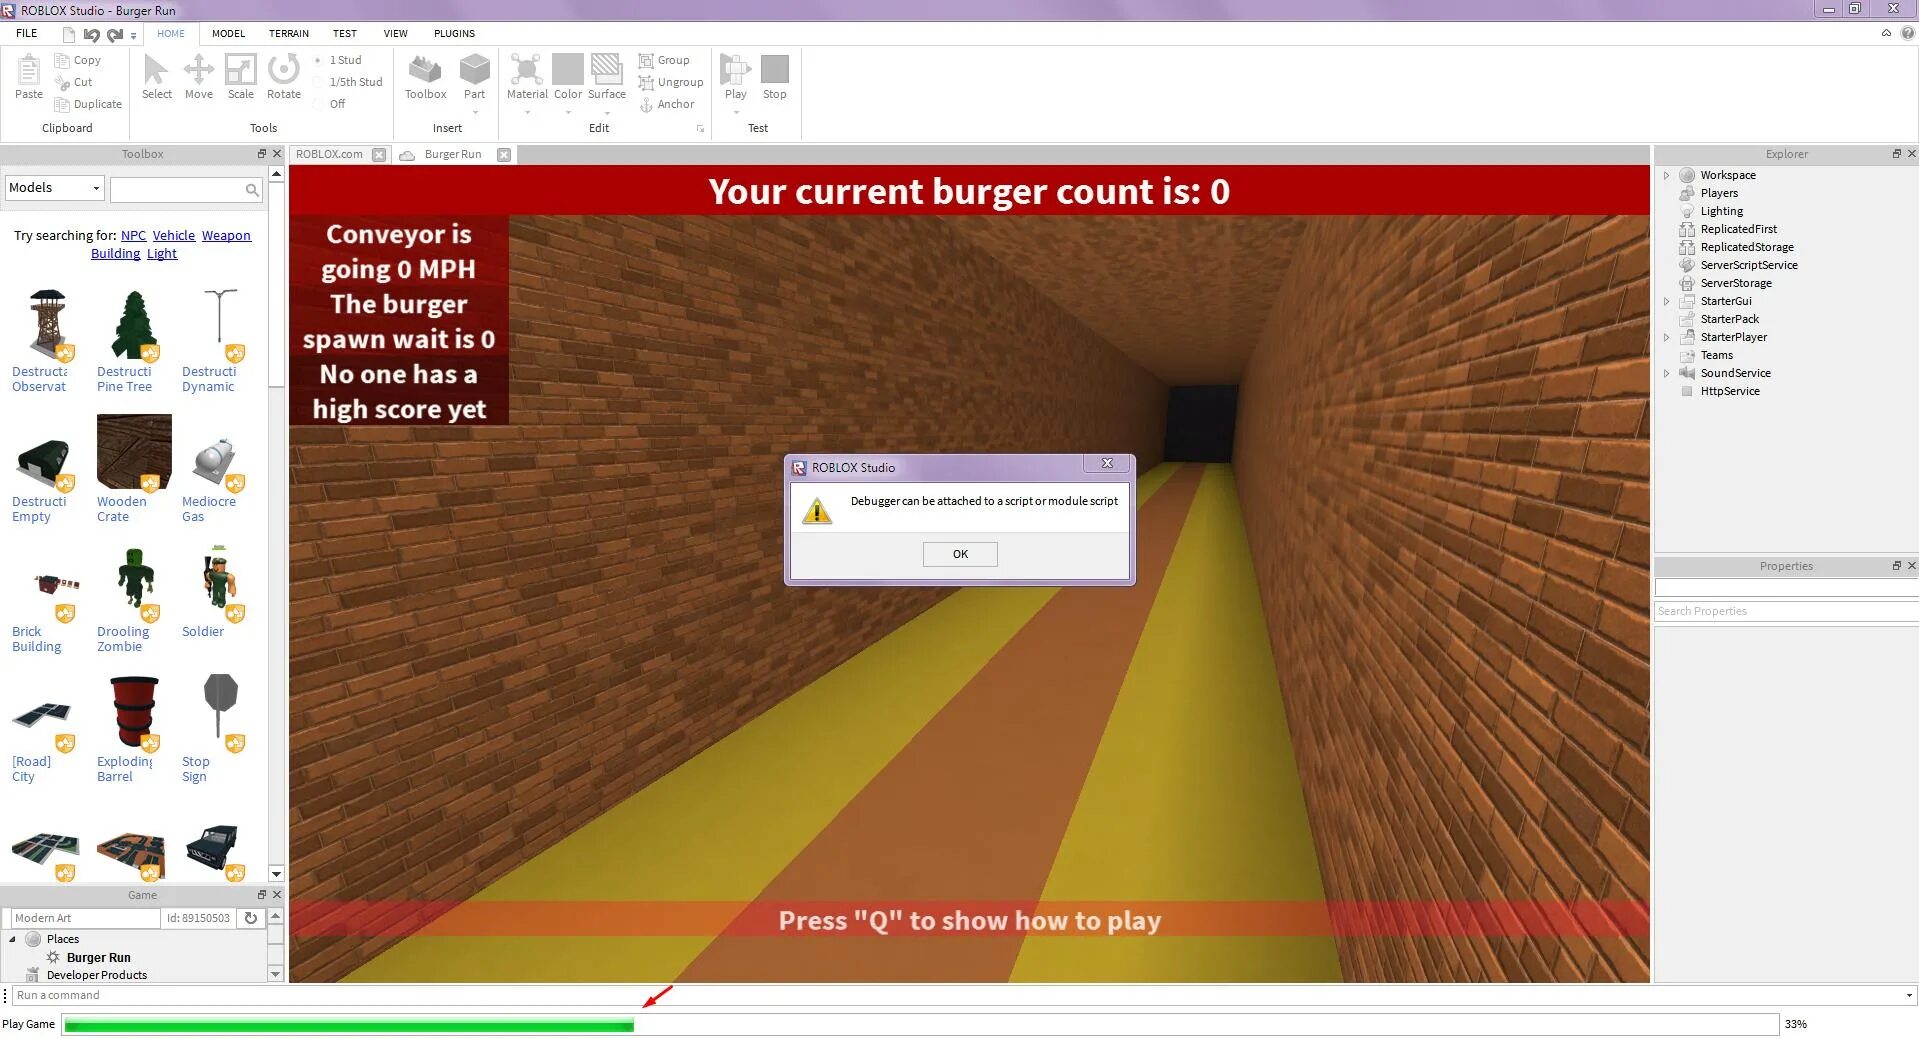The width and height of the screenshot is (1919, 1039).
Task: Select the Off snapping option
Action: 330,104
